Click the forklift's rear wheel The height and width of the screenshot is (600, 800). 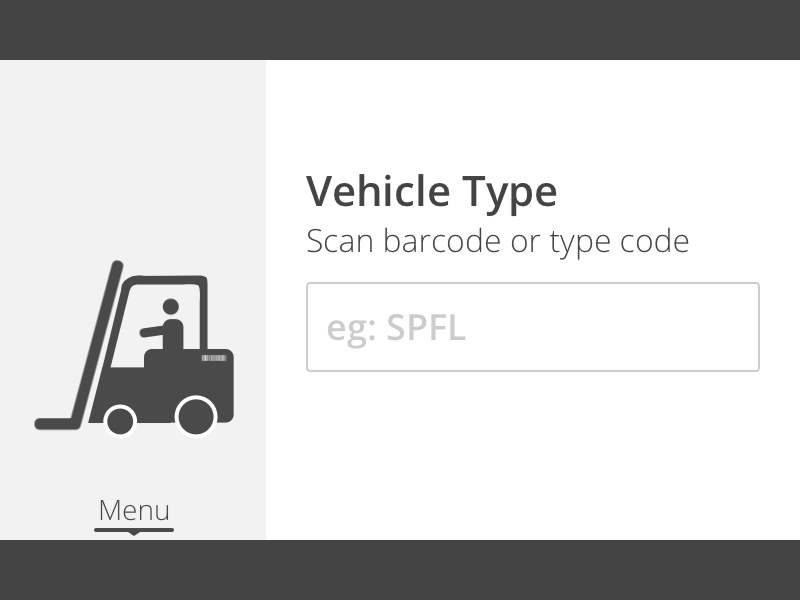click(195, 416)
